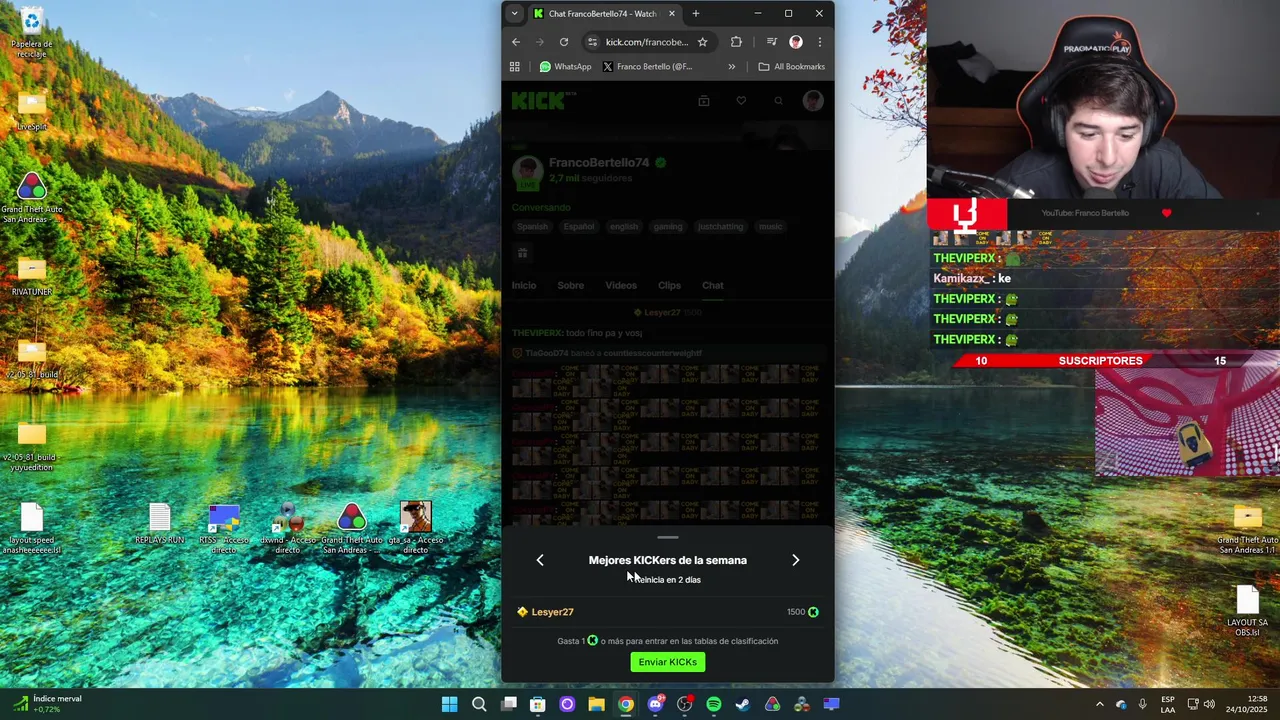The height and width of the screenshot is (720, 1280).
Task: Select the v2.05_81_build desktop folder
Action: pyautogui.click(x=32, y=359)
